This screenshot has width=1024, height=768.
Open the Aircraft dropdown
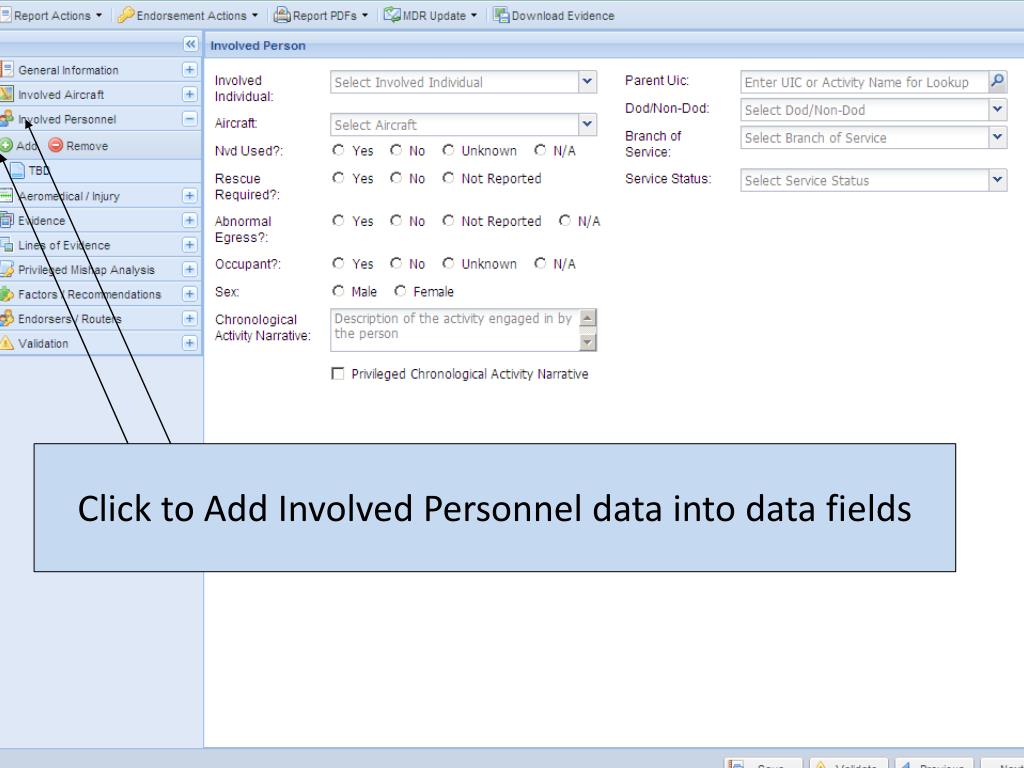pyautogui.click(x=587, y=124)
